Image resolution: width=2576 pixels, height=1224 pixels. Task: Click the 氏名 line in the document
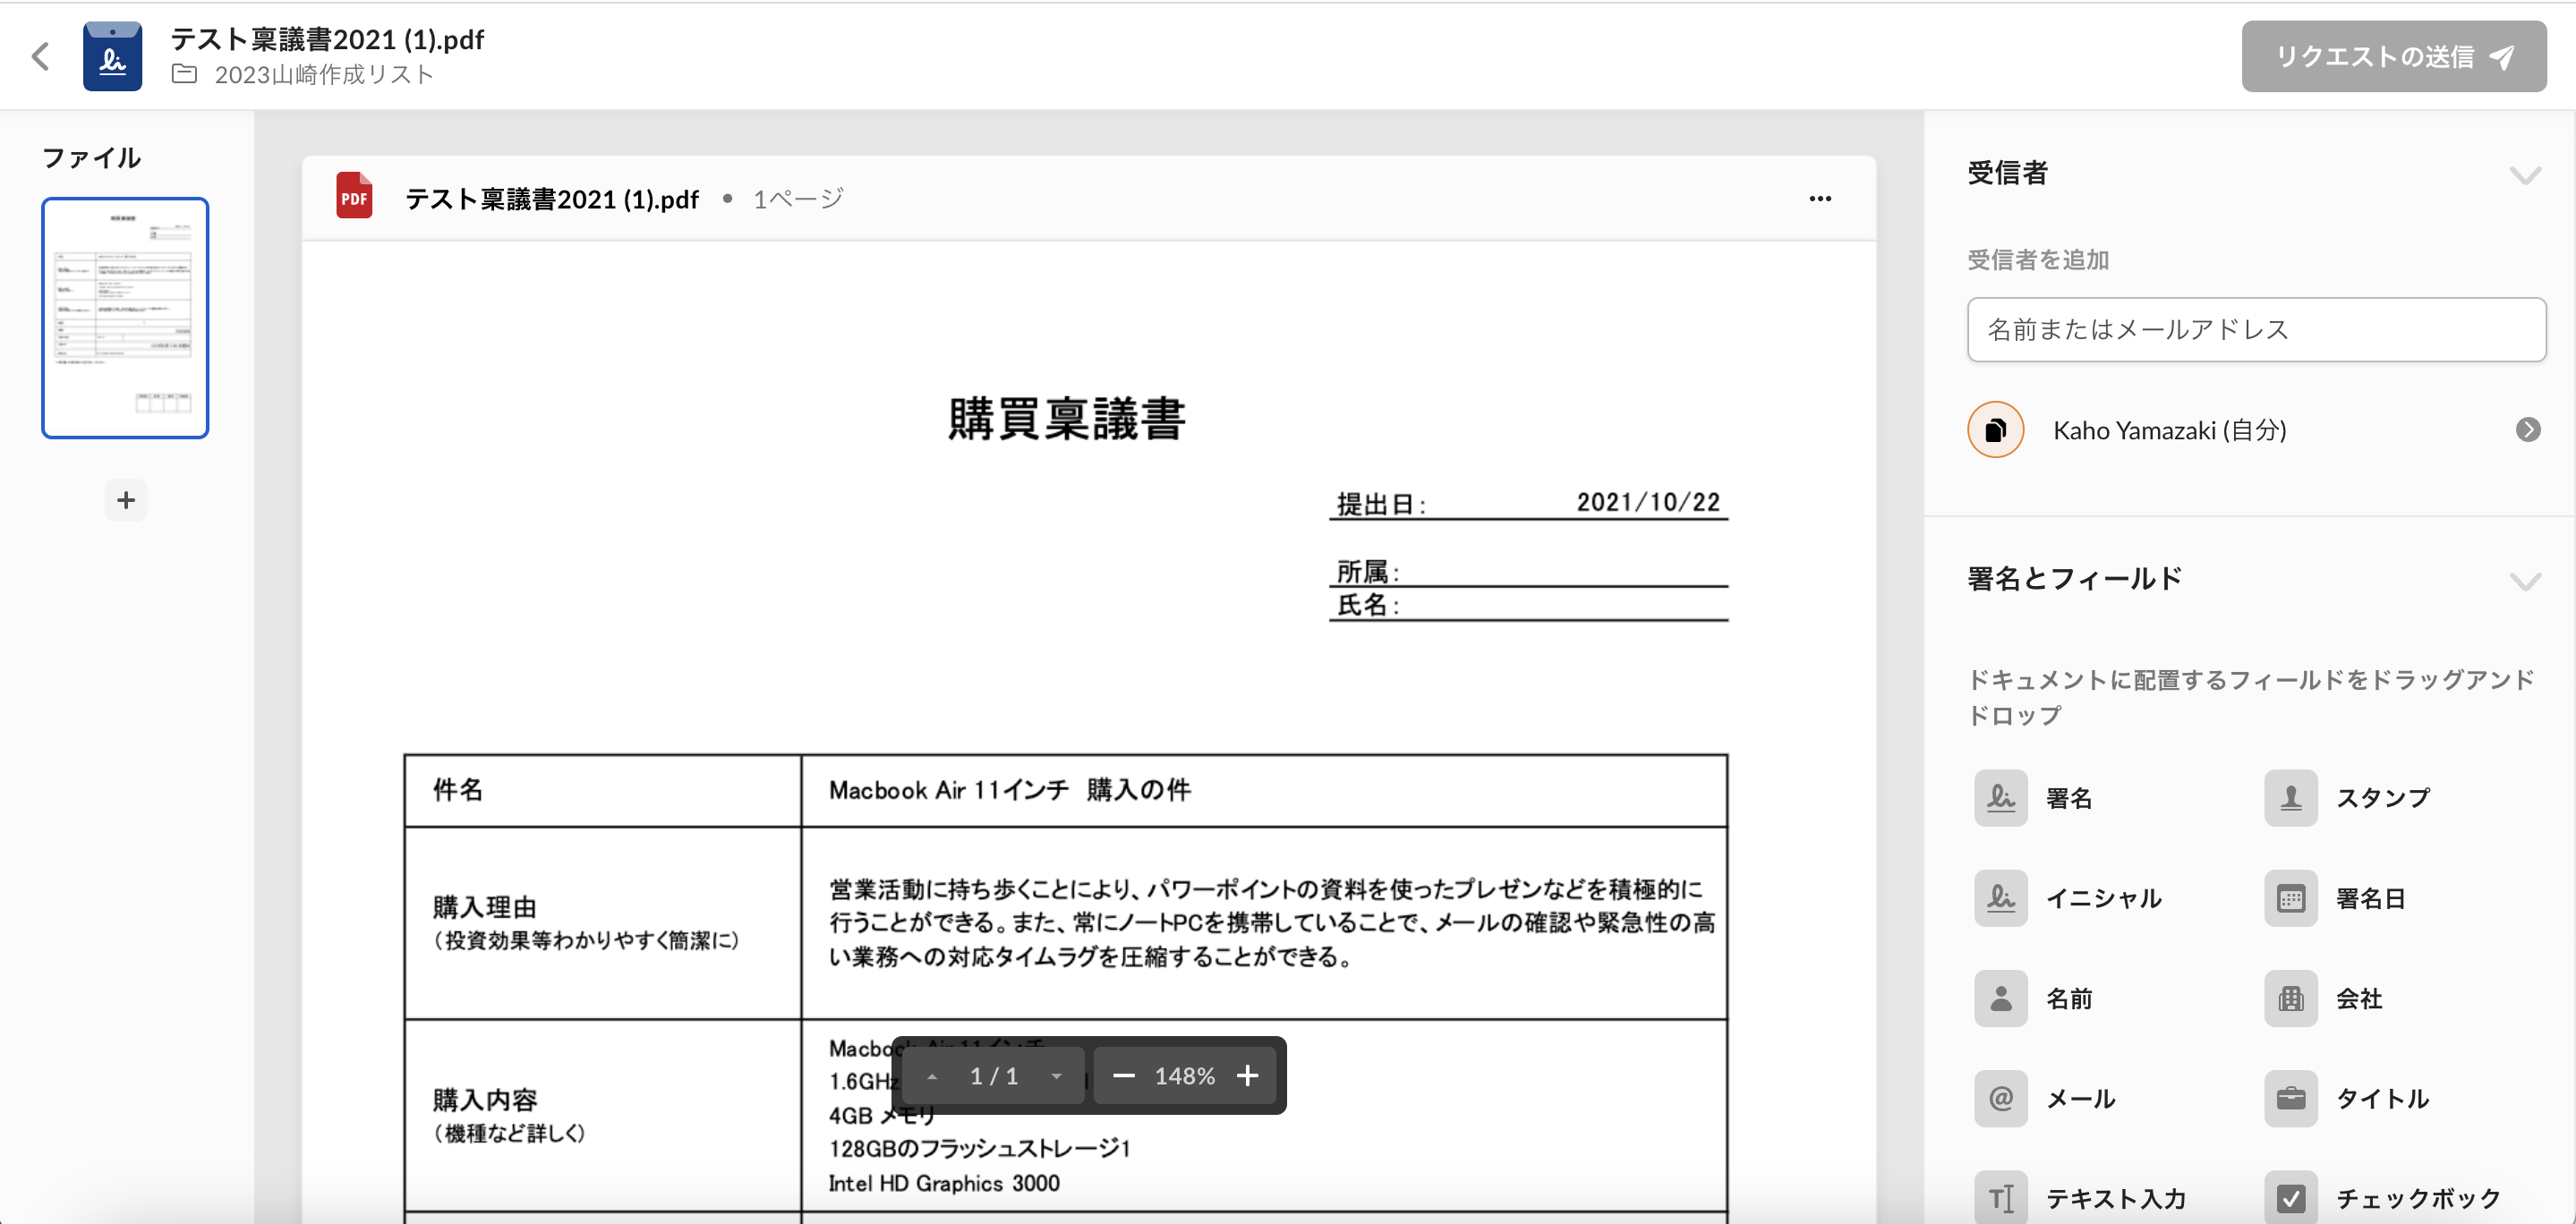tap(1528, 604)
